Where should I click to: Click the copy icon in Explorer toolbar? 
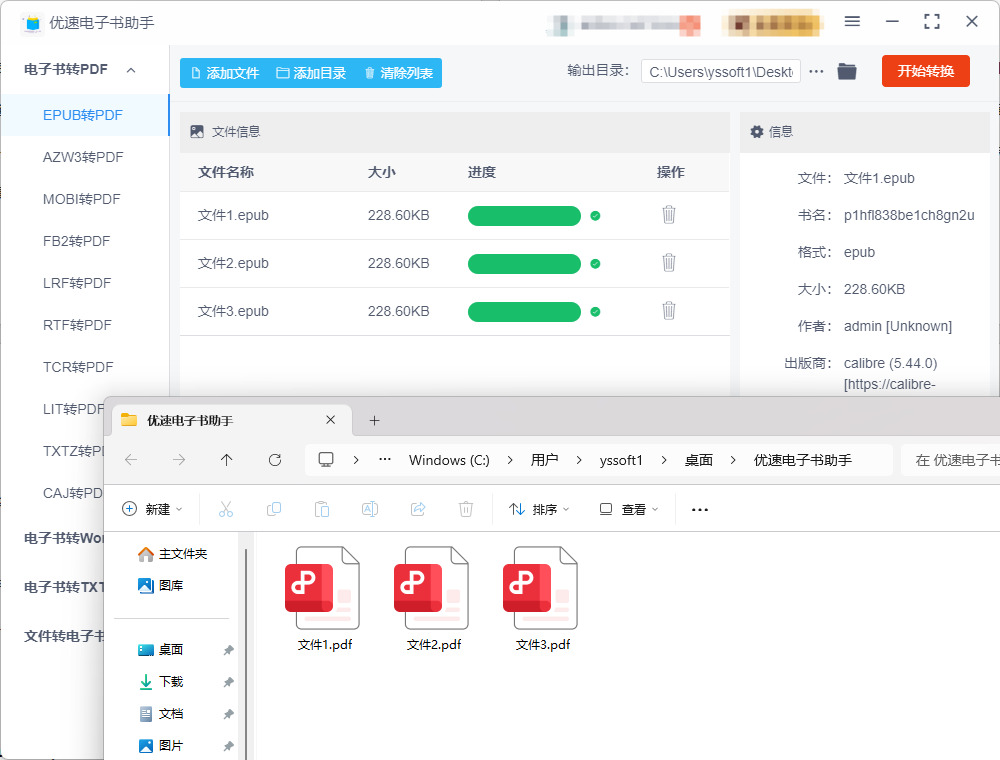(x=274, y=509)
